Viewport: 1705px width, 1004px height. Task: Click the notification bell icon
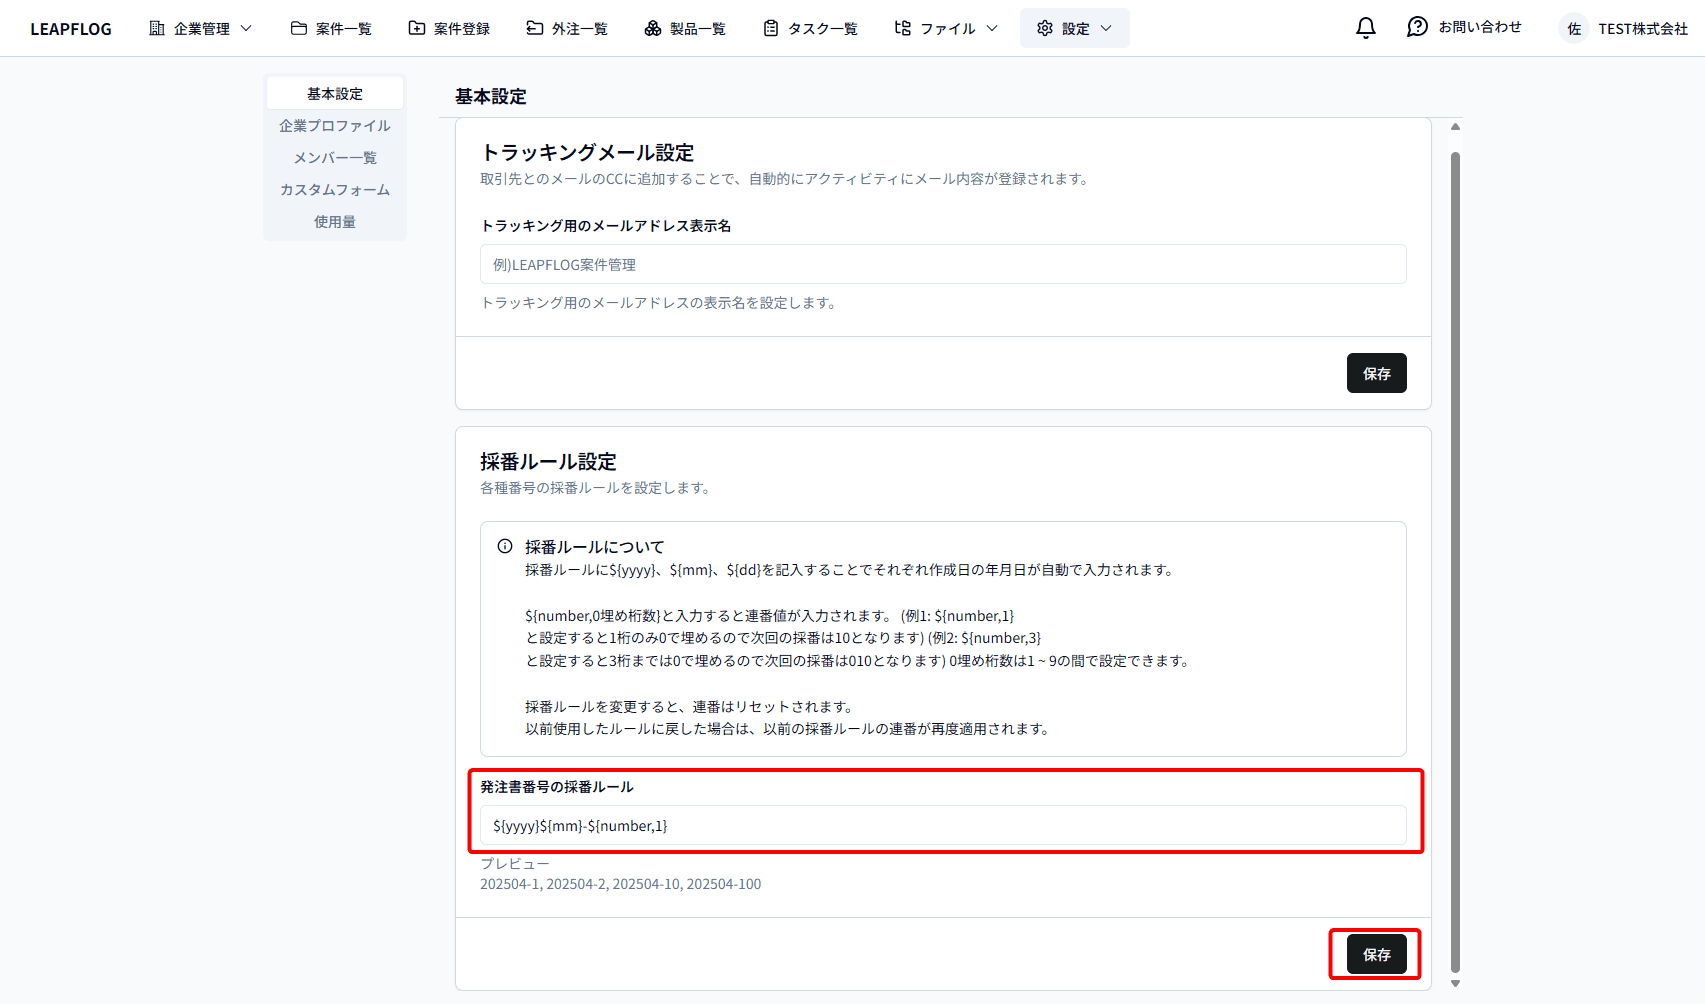1365,27
